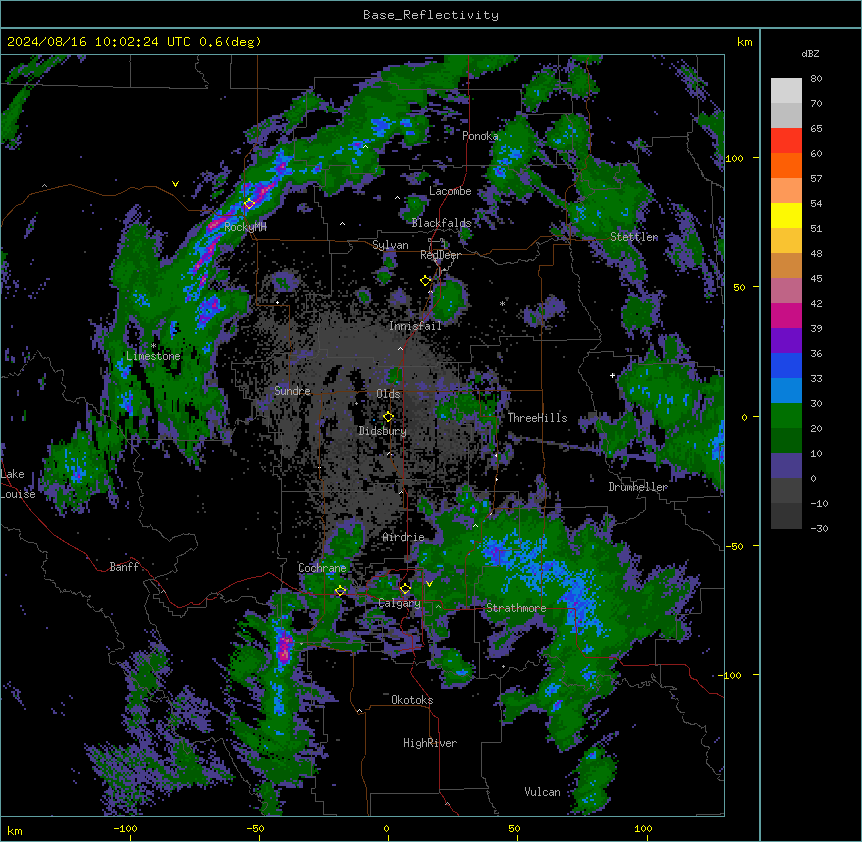Screen dimensions: 862x842
Task: Click the Limestone label on the map
Action: 153,356
